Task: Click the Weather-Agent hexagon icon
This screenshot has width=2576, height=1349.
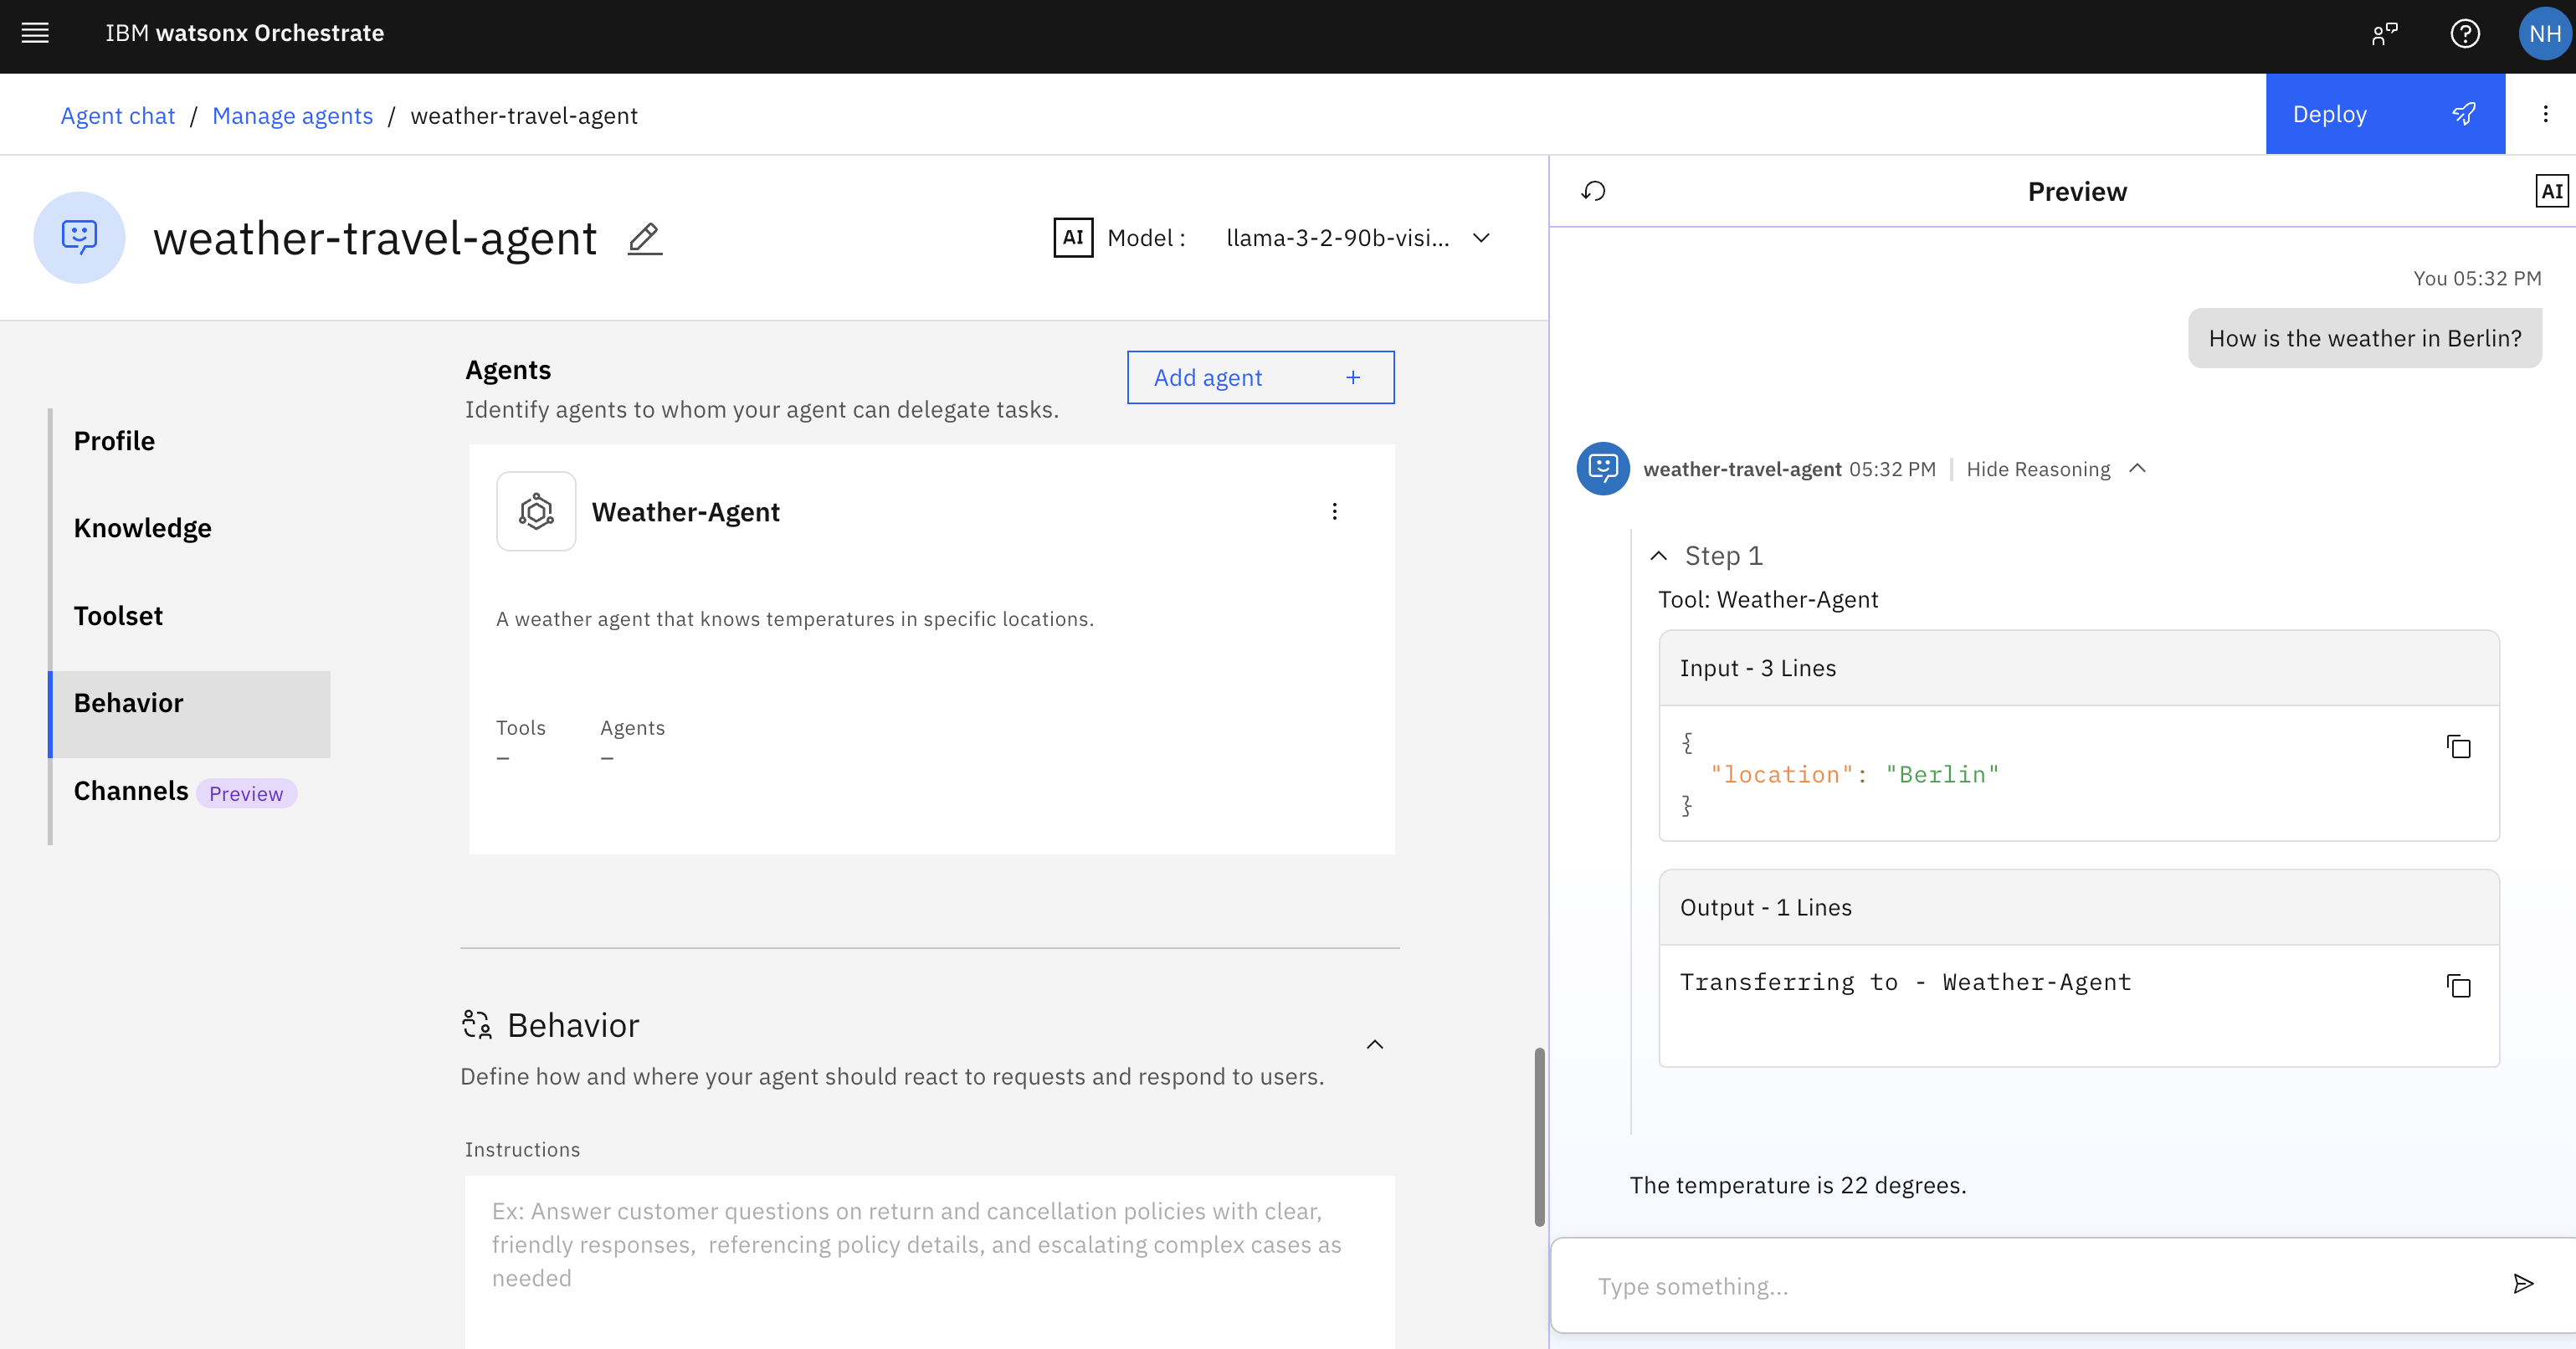Action: pos(536,512)
